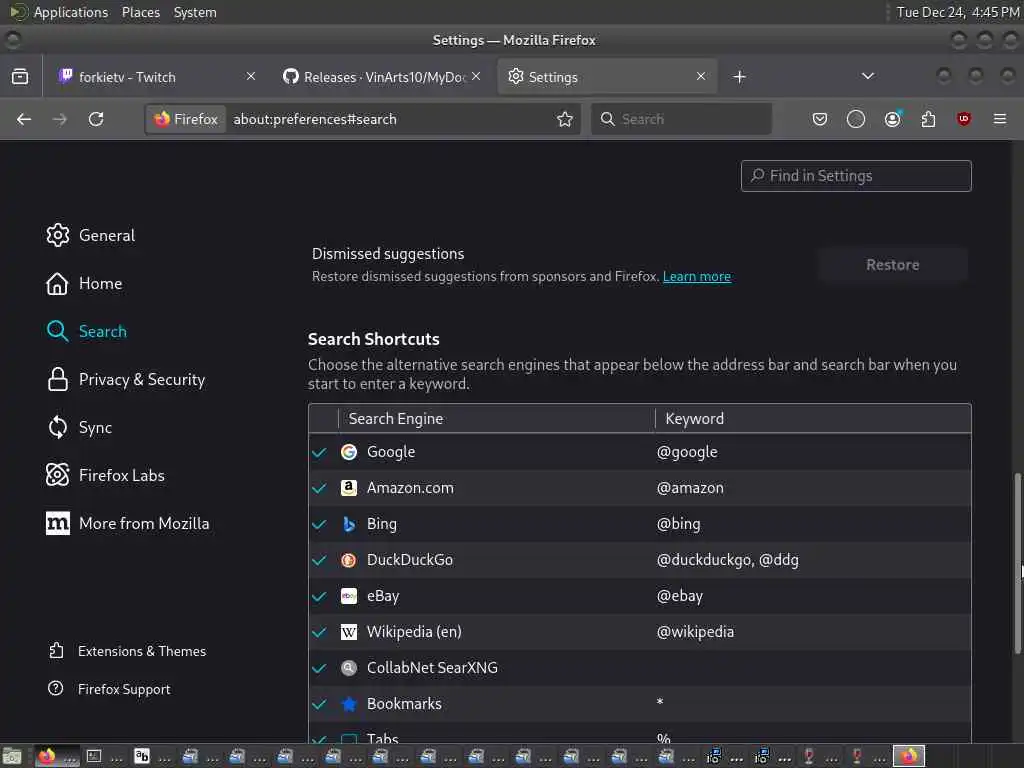
Task: Click Restore dismissed suggestions button
Action: (x=893, y=264)
